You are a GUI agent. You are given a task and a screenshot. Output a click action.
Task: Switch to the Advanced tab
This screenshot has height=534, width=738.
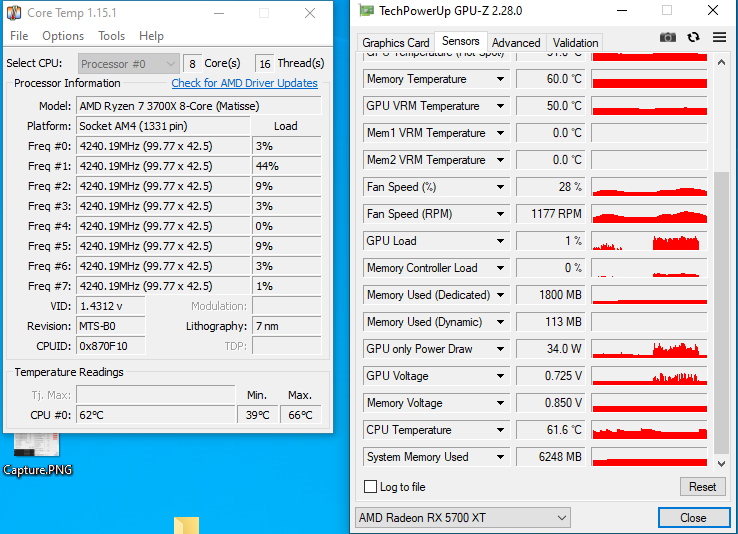(516, 43)
